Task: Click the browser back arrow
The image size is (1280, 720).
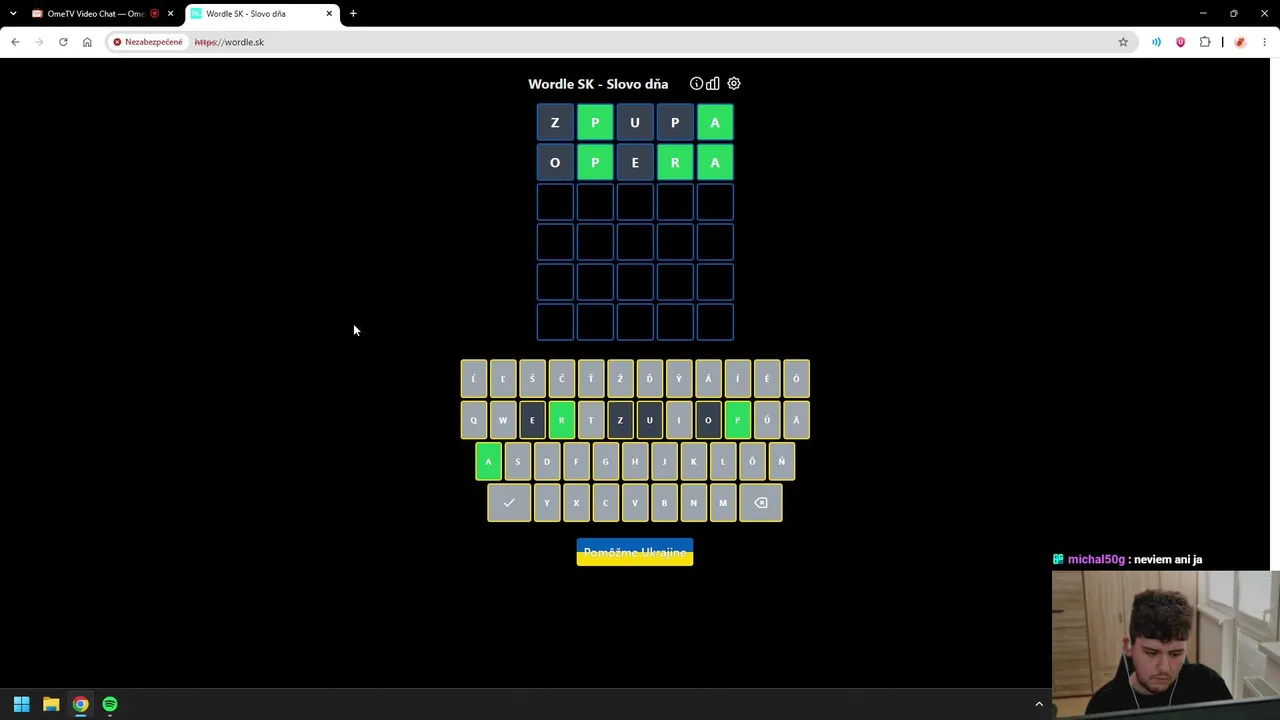Action: [15, 42]
